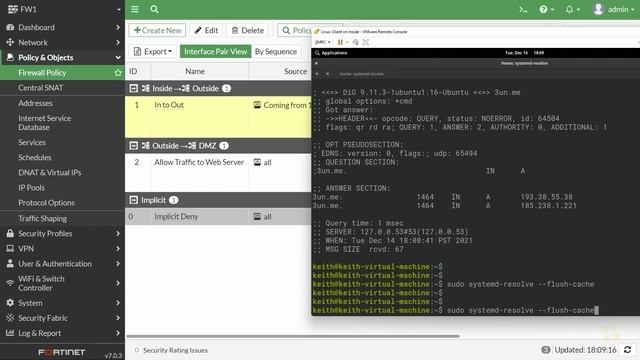Open the notifications bell menu
This screenshot has height=360, width=640.
(572, 9)
